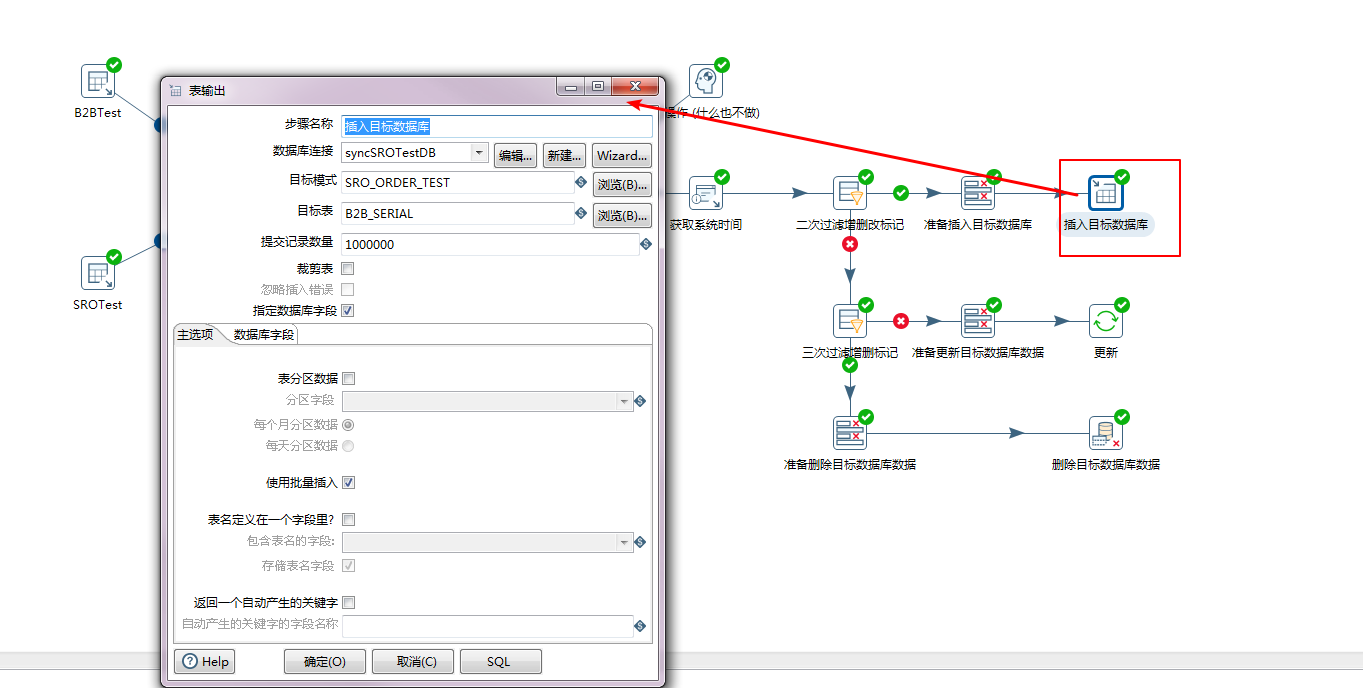Select the 准备更新目标数据库数据 step icon
The height and width of the screenshot is (688, 1363).
pyautogui.click(x=978, y=321)
